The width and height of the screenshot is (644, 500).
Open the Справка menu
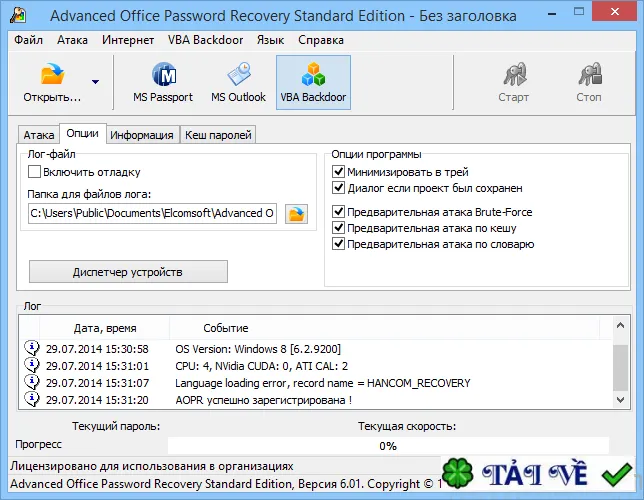[321, 40]
